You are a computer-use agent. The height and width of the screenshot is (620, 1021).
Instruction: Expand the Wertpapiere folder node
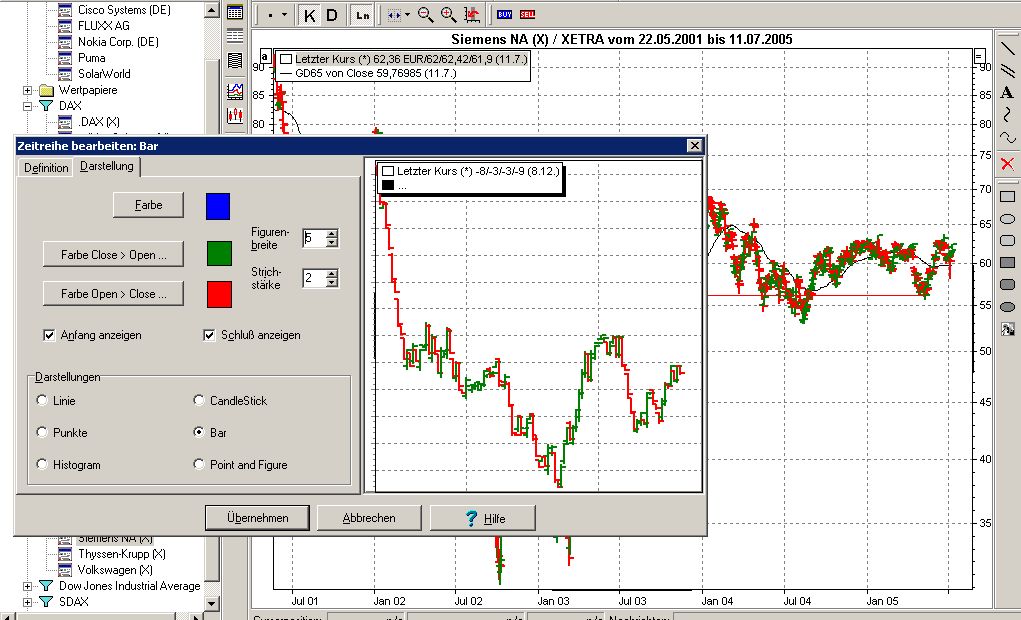coord(27,90)
